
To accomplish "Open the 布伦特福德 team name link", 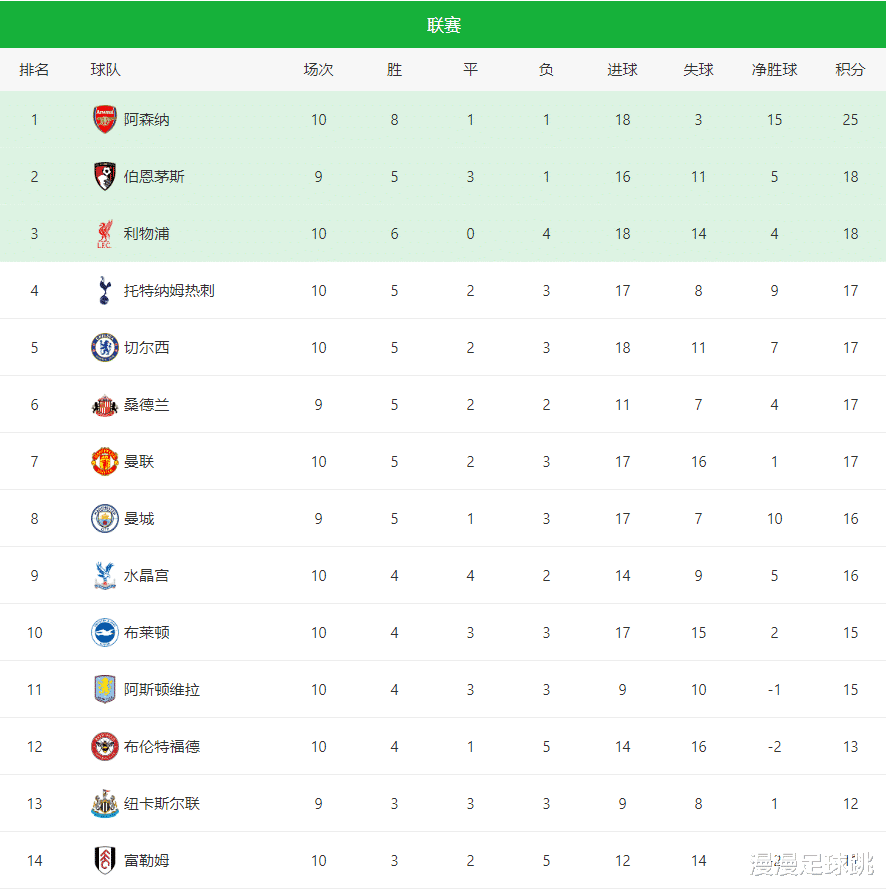I will click(x=162, y=747).
